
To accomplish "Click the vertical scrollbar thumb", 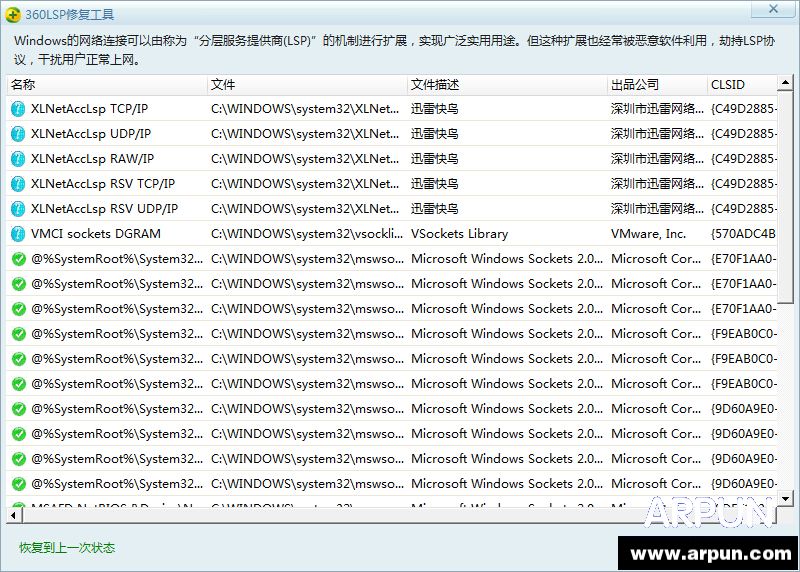I will point(785,196).
